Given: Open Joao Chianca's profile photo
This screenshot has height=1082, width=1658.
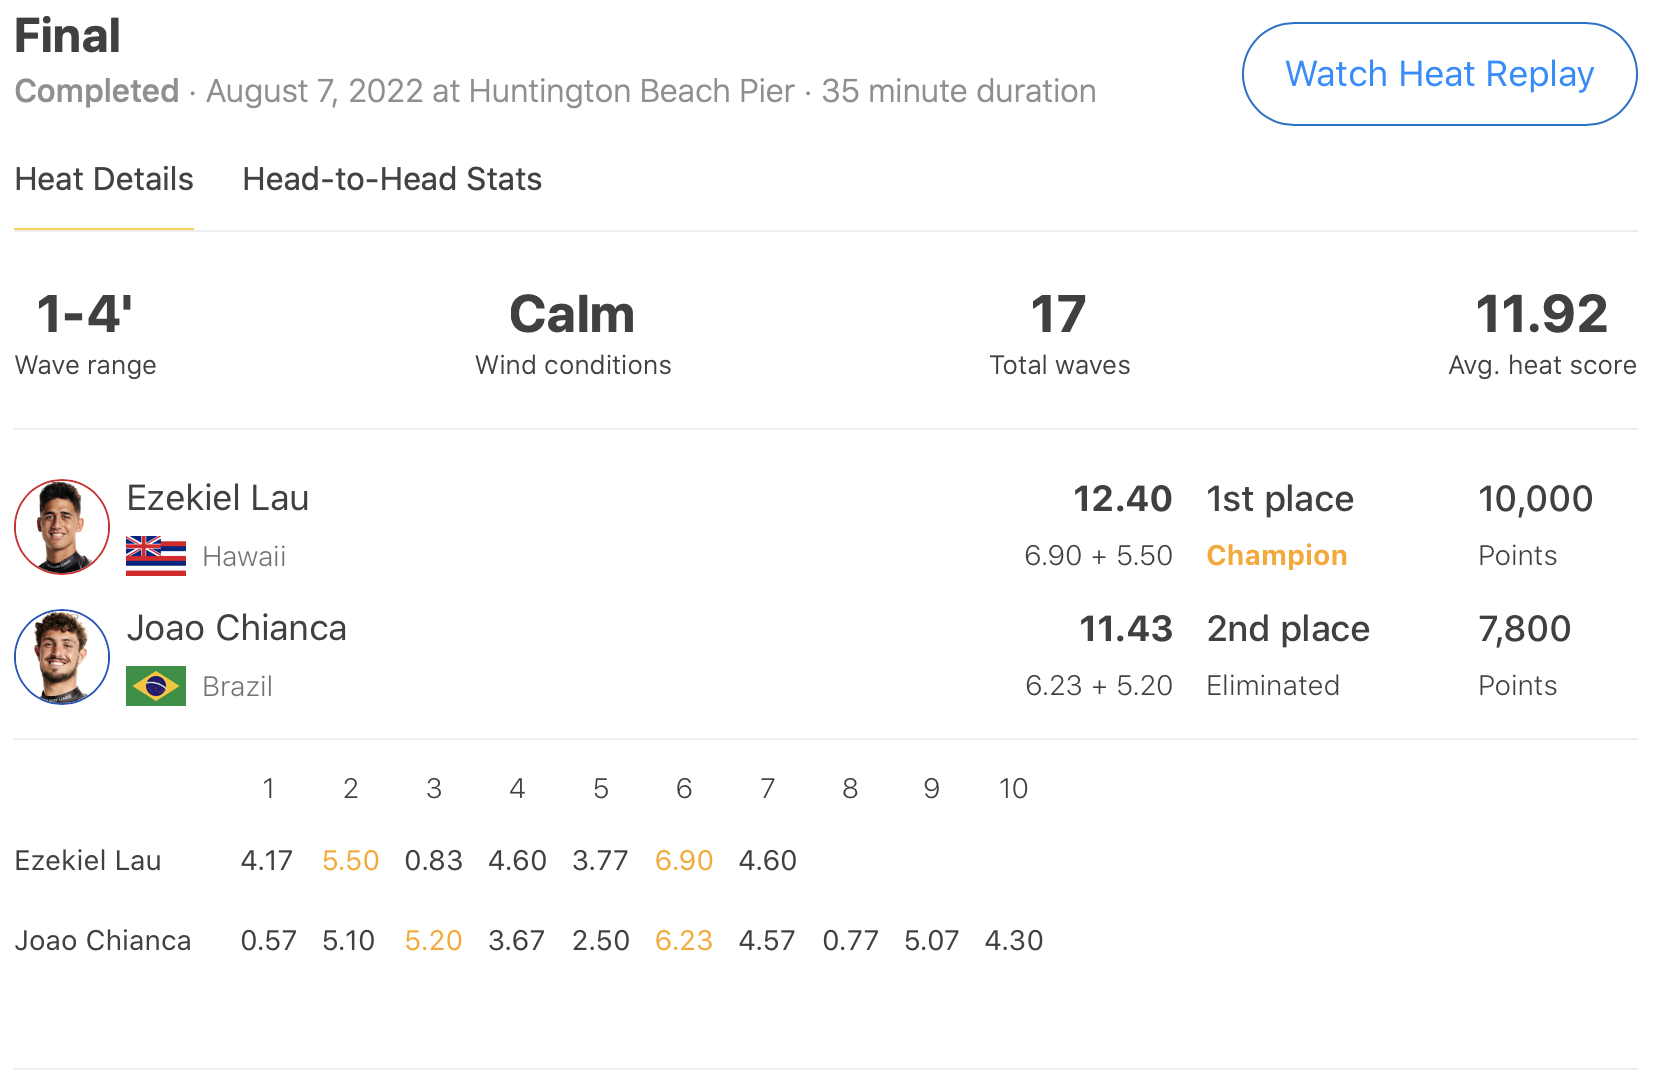Looking at the screenshot, I should (62, 657).
